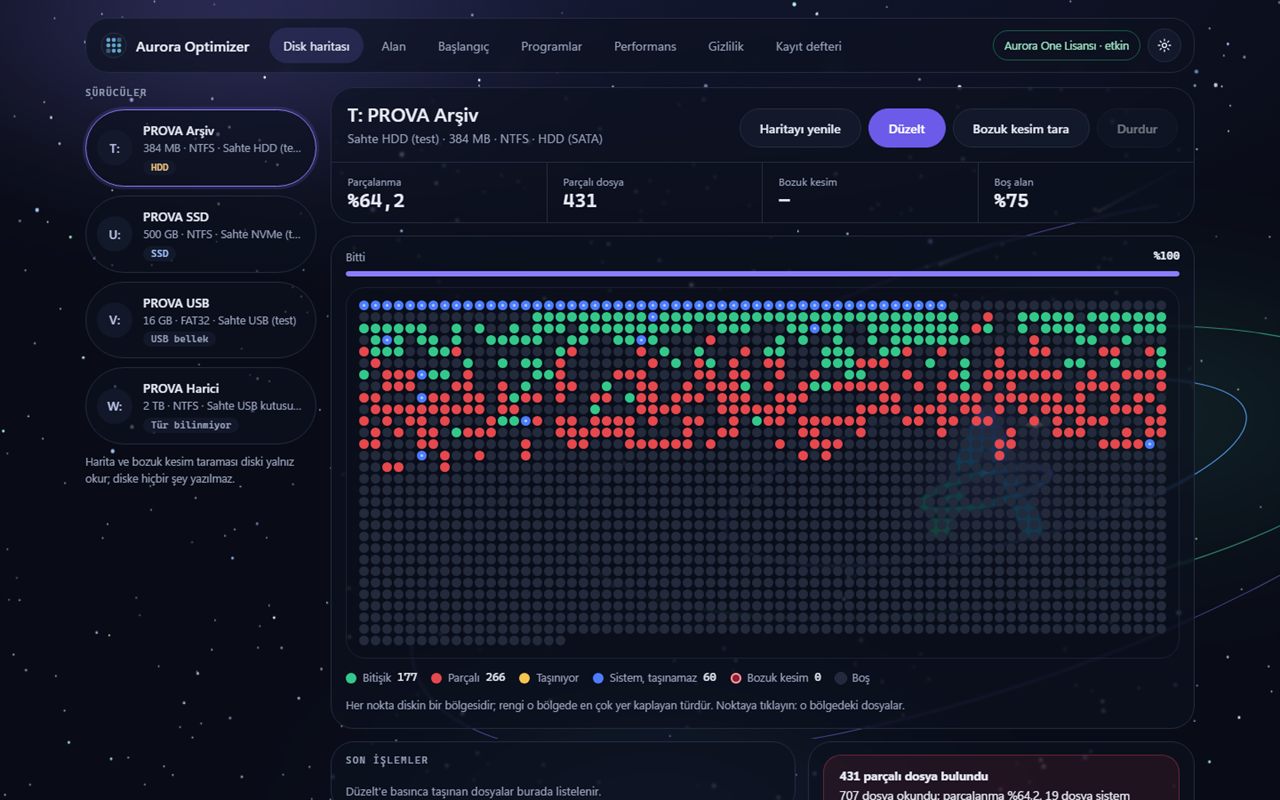Open the Başlangıç tab

coord(463,46)
